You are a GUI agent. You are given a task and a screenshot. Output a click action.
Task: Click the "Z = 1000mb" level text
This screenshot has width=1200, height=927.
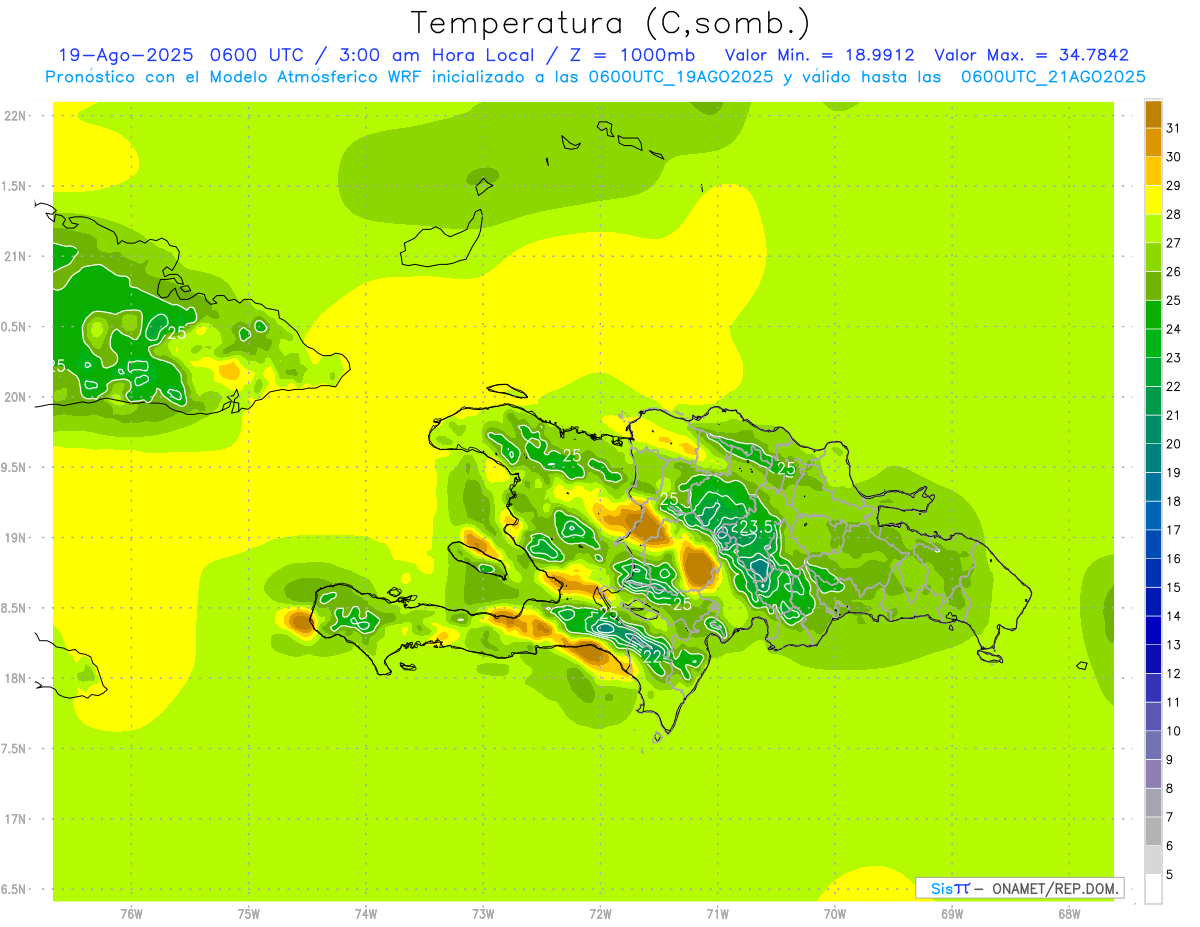point(631,55)
